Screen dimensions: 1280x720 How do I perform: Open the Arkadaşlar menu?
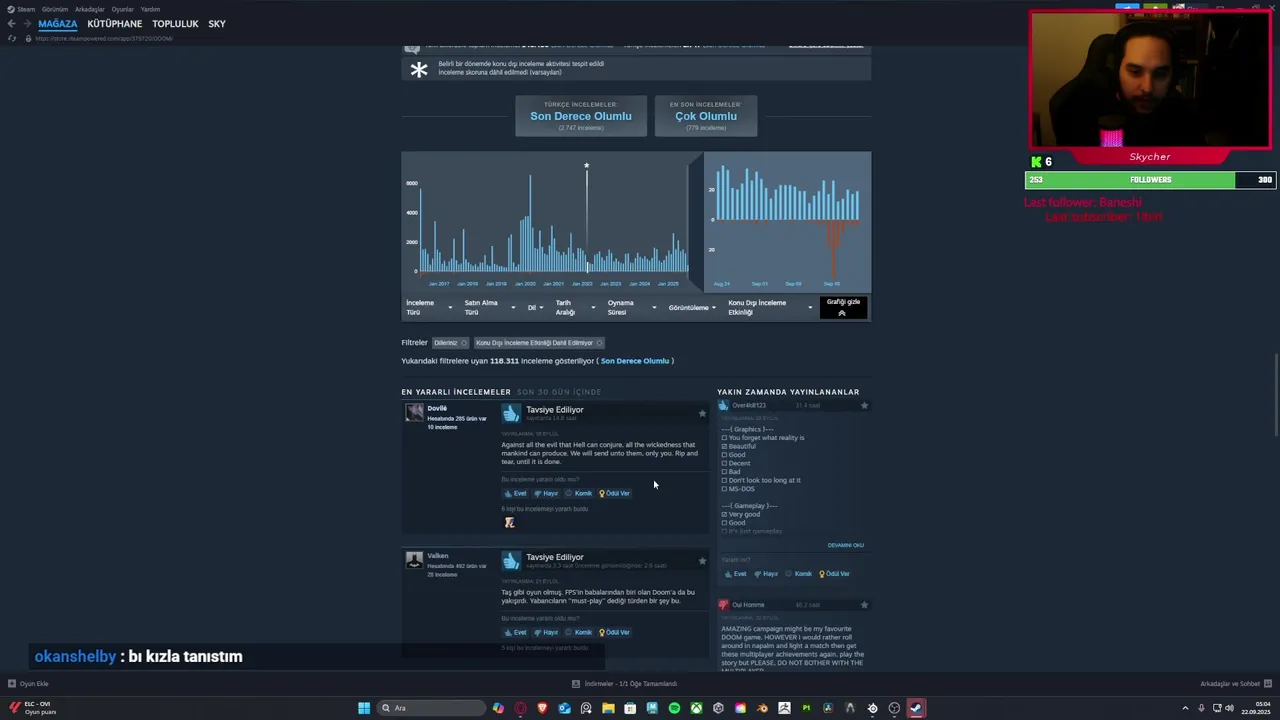90,9
